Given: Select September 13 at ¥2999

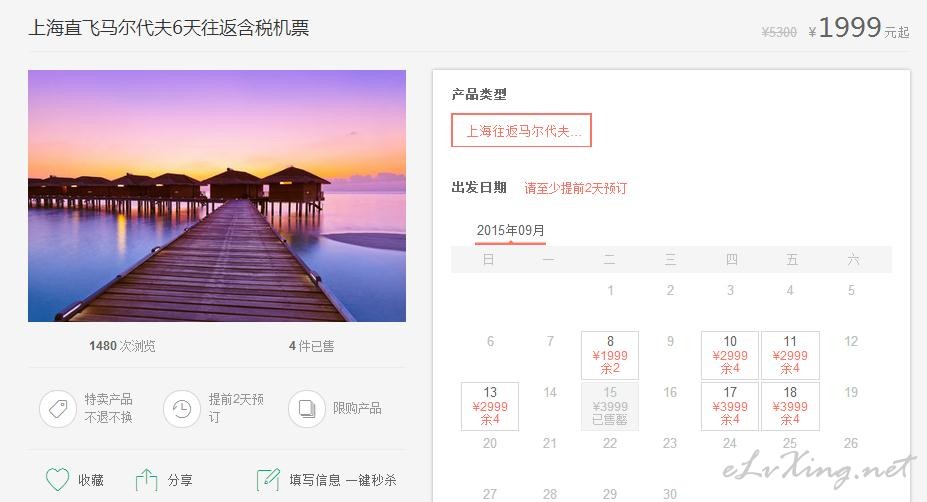Looking at the screenshot, I should (x=490, y=406).
